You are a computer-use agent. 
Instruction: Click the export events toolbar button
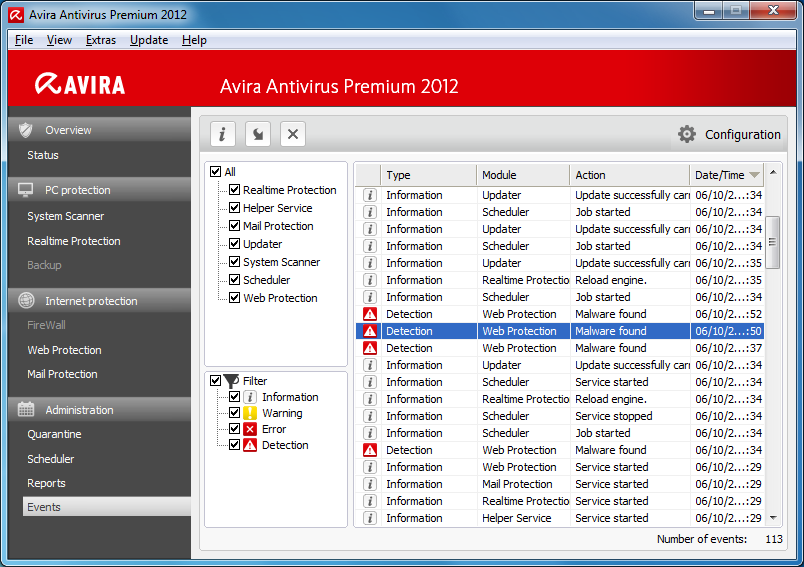click(x=257, y=134)
